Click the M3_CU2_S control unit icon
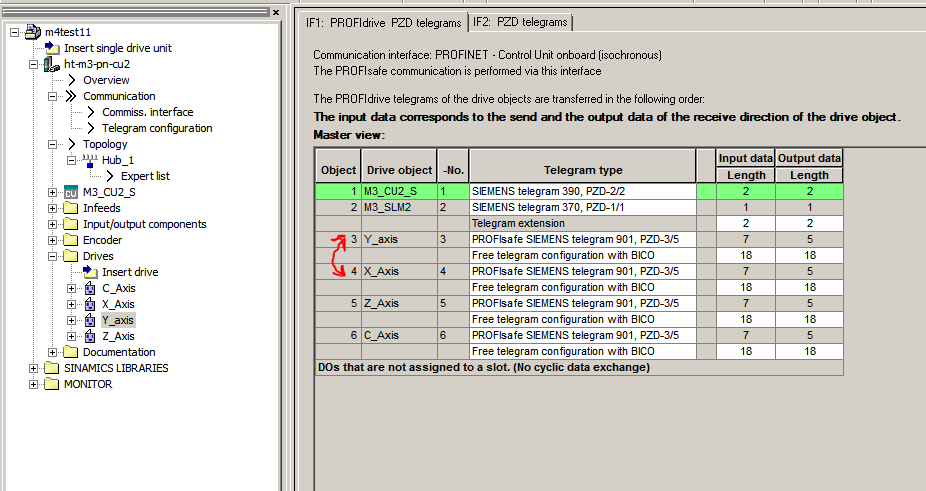926x491 pixels. tap(71, 192)
